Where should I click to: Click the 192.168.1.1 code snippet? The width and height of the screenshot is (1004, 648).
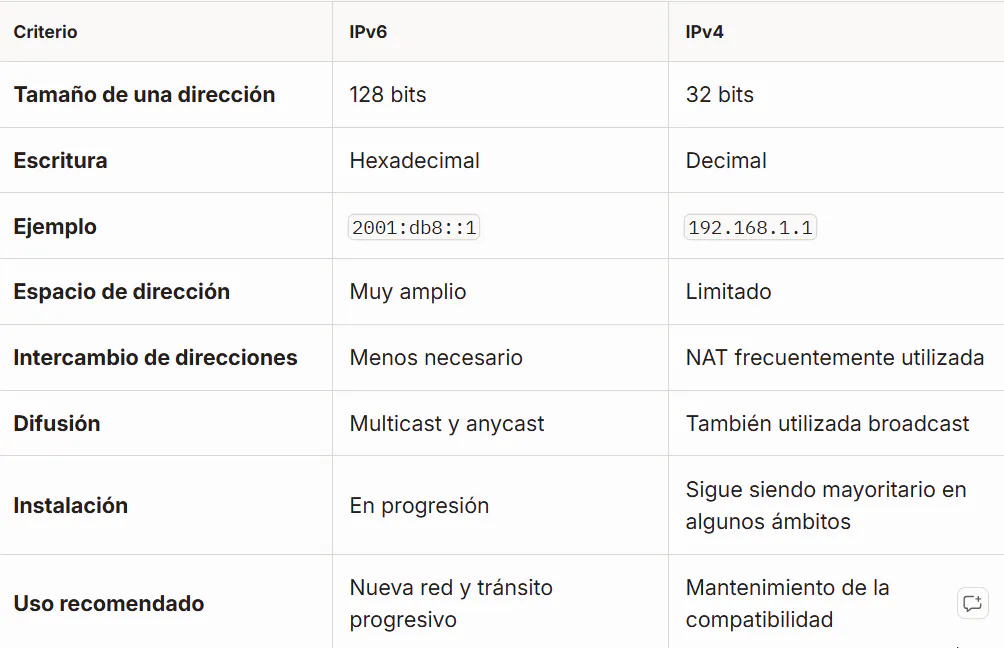pos(750,227)
